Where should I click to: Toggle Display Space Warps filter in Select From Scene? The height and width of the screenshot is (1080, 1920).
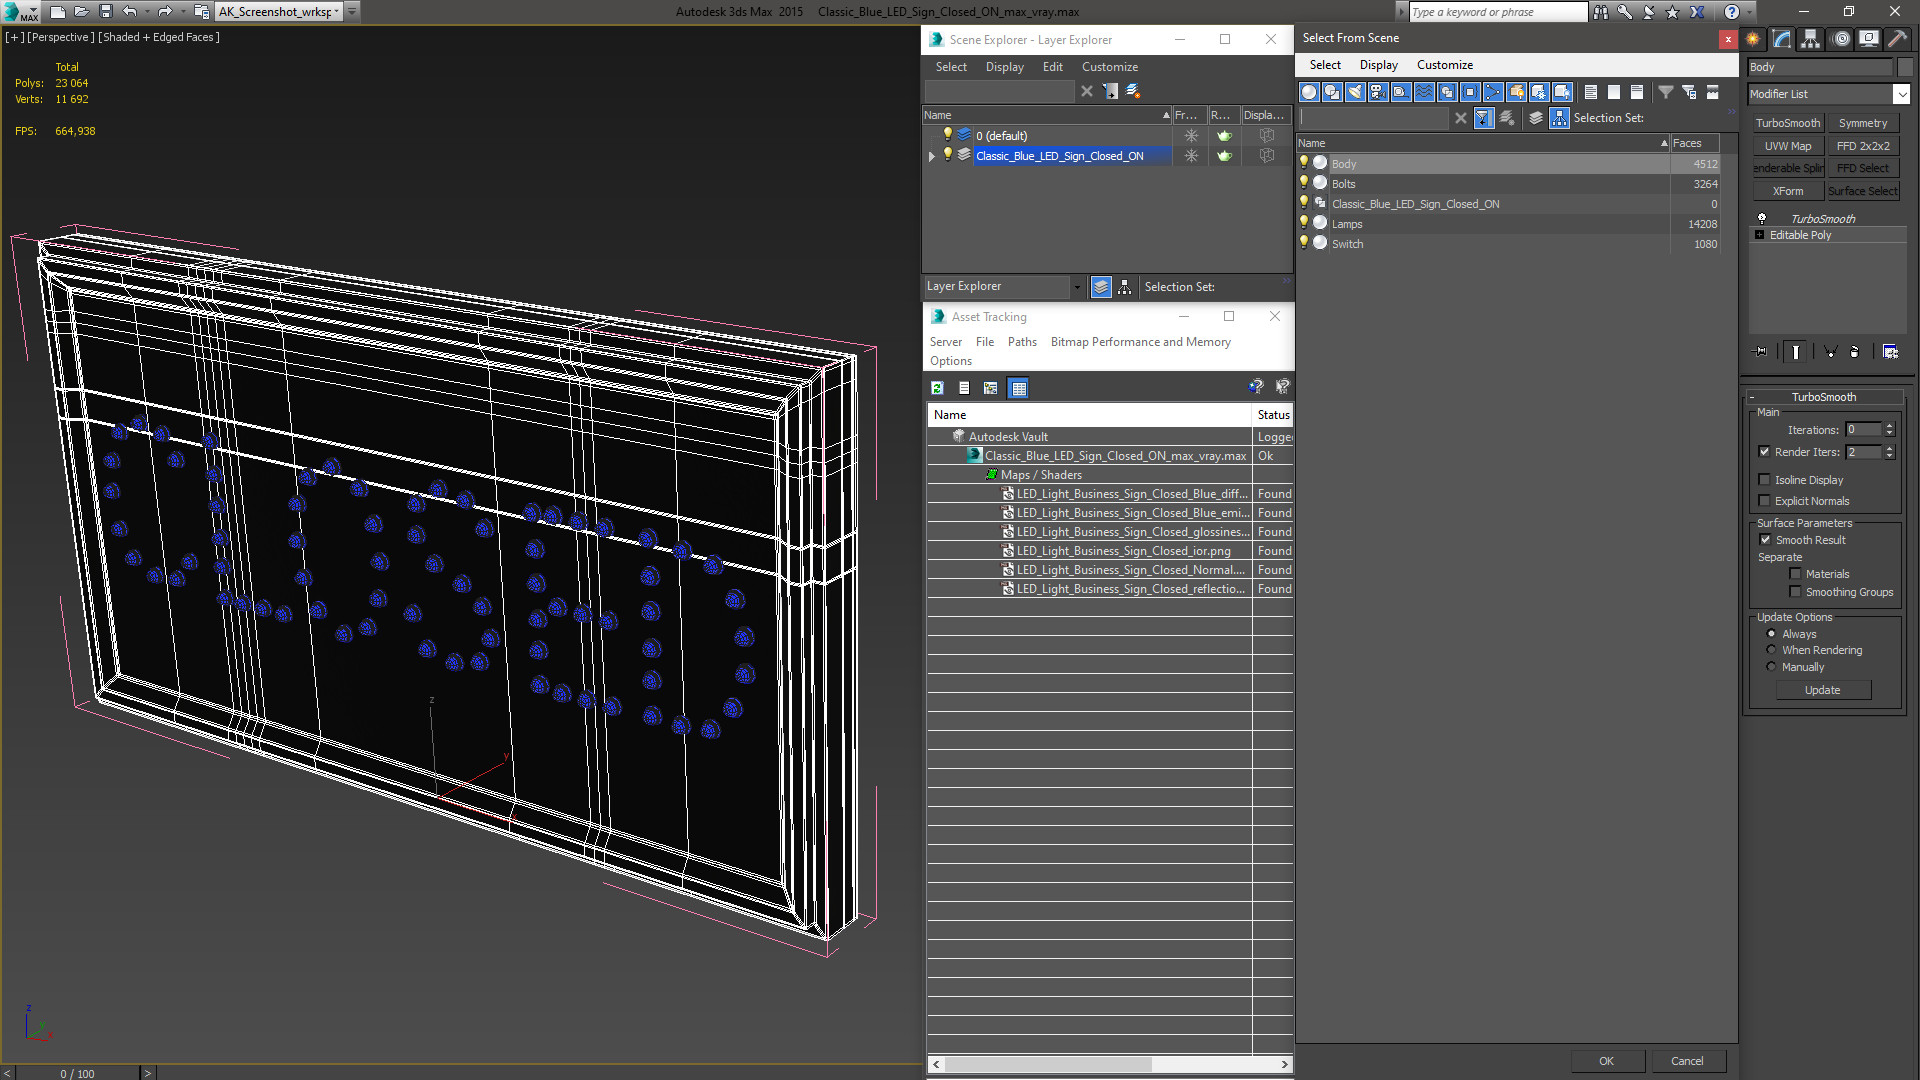click(1424, 92)
